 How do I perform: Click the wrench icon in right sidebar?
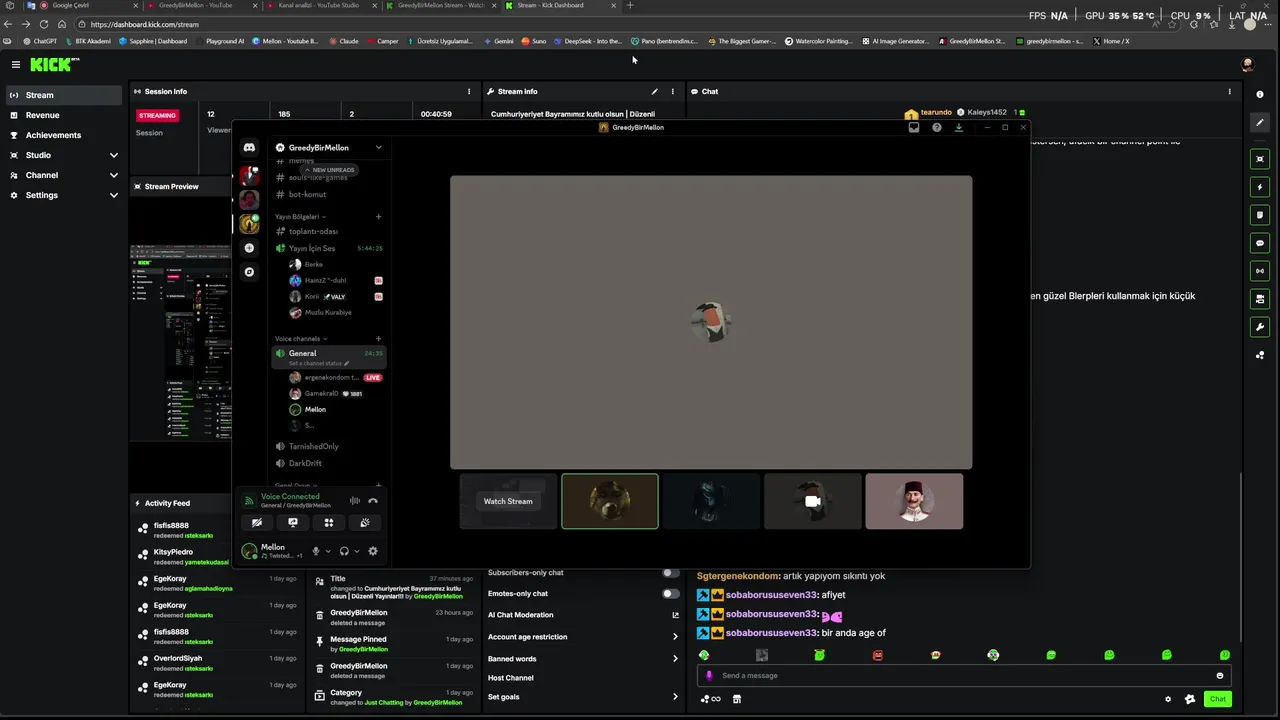[1260, 327]
